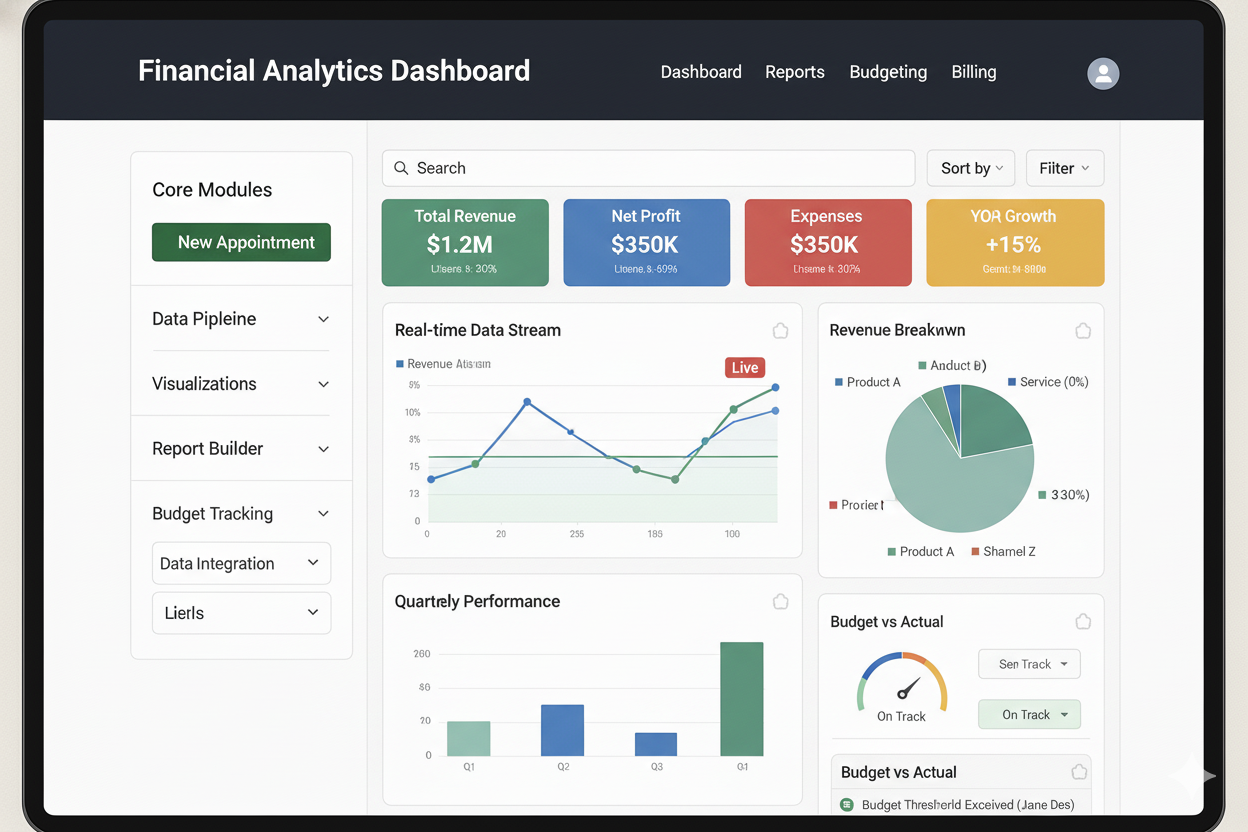Click the New Appointment button
This screenshot has width=1248, height=832.
coord(241,242)
